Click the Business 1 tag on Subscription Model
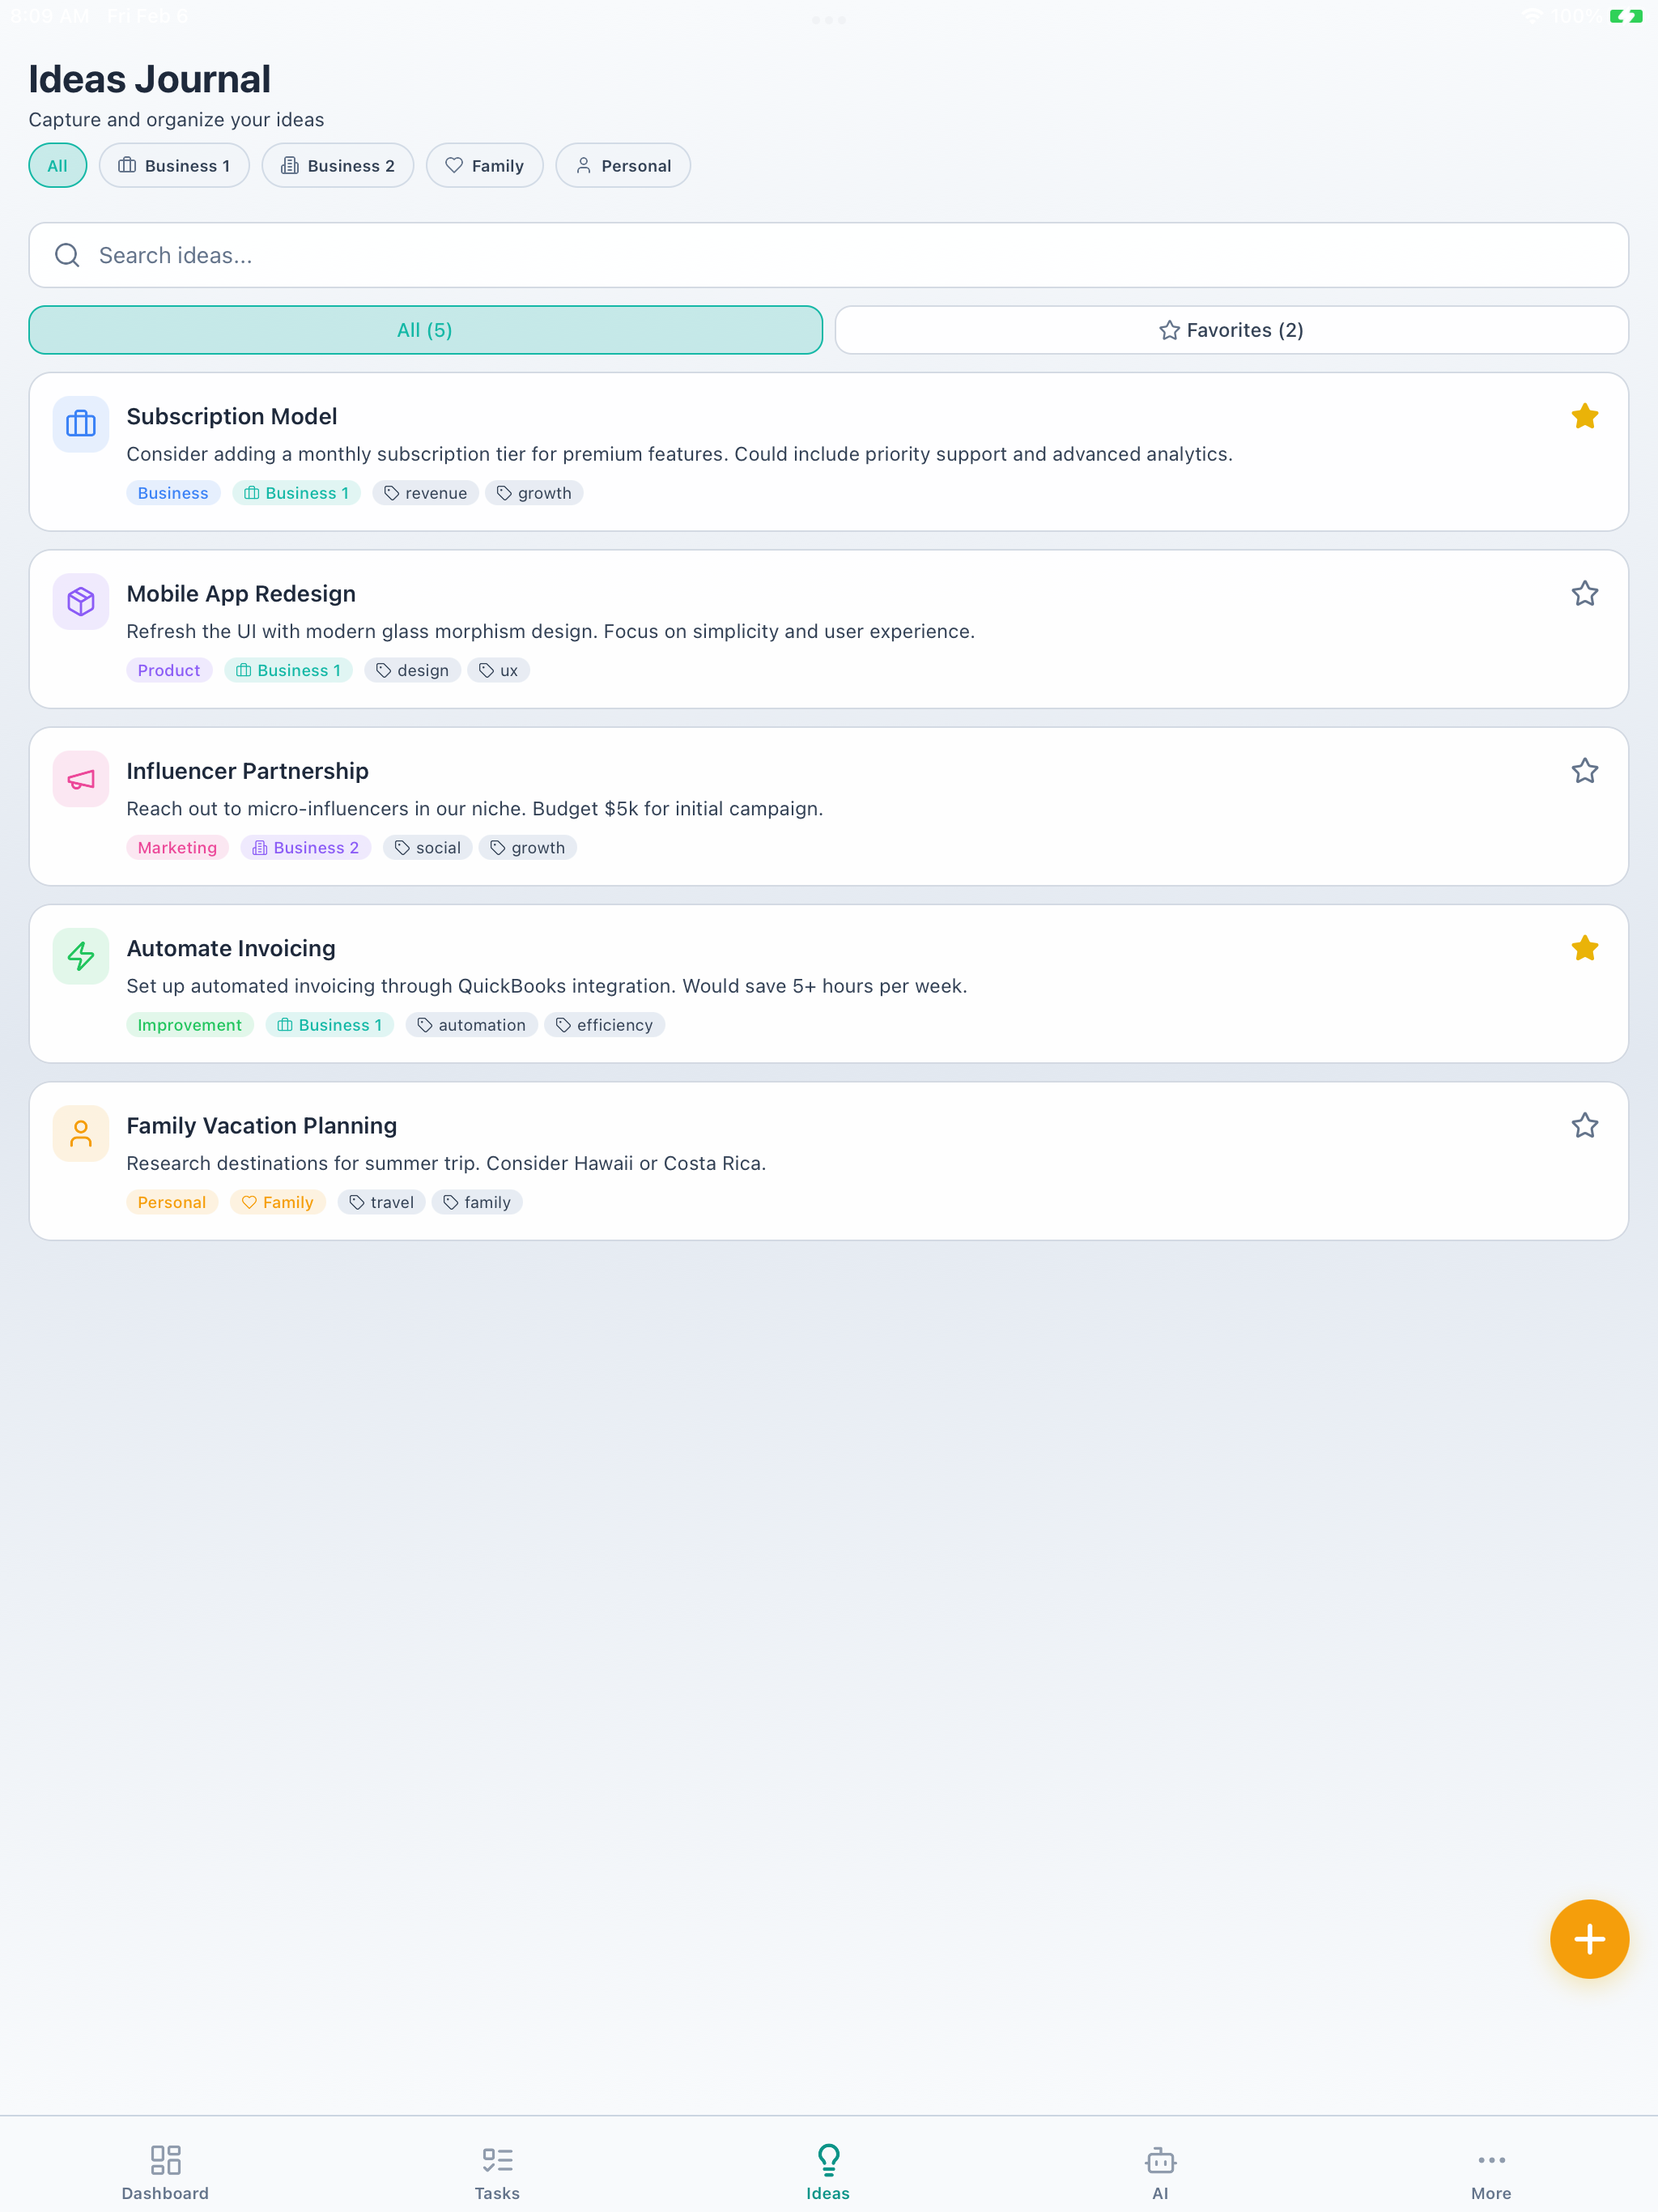The width and height of the screenshot is (1658, 2212). coord(296,493)
